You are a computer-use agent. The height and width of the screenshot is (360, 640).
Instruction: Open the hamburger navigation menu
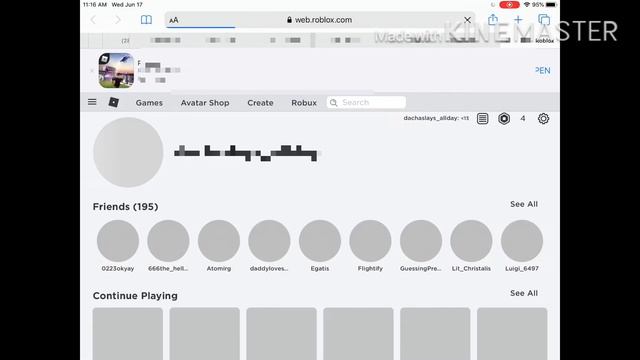click(x=92, y=102)
